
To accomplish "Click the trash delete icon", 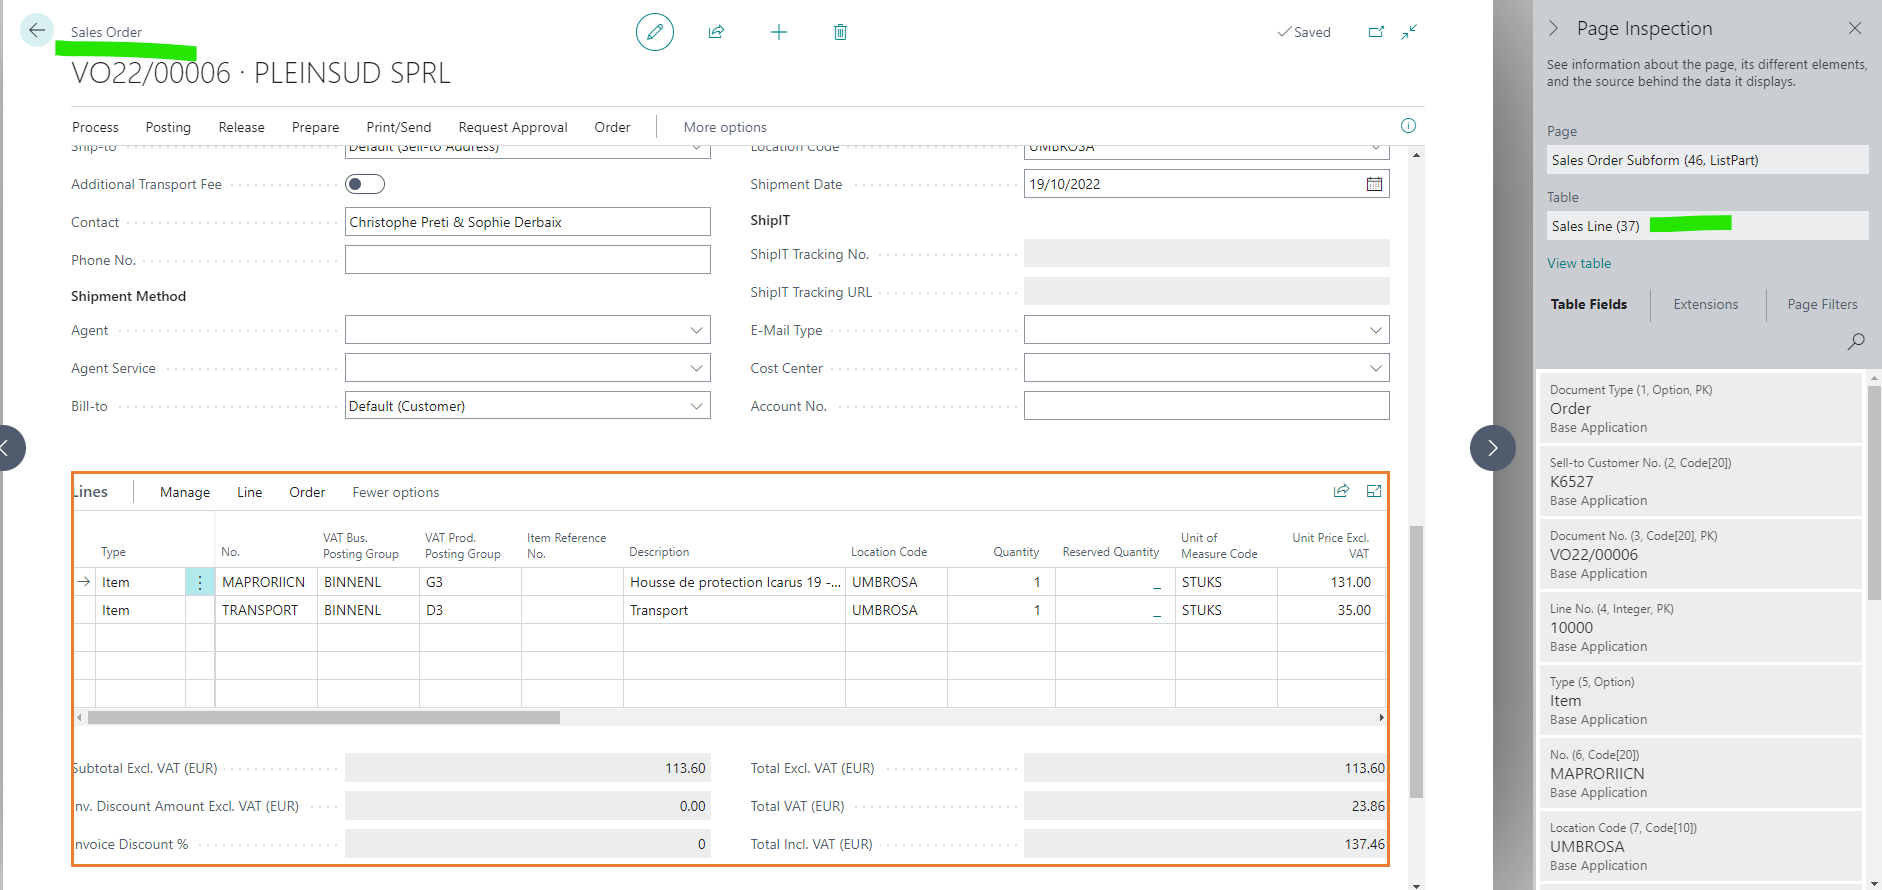I will click(840, 32).
